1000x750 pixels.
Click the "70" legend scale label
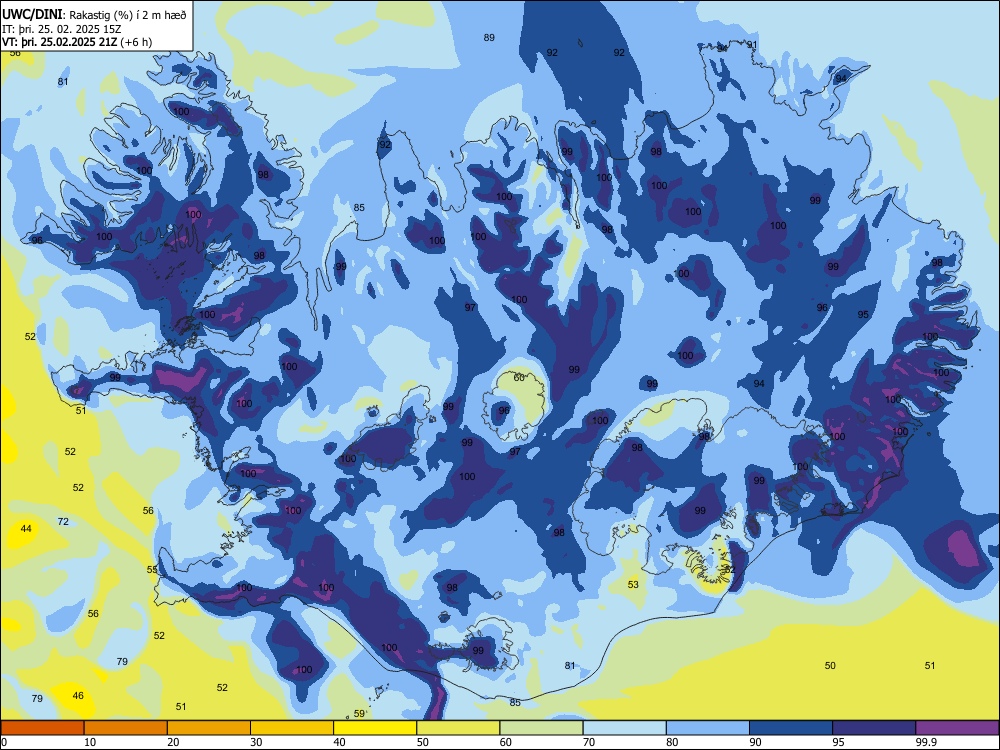coord(589,742)
